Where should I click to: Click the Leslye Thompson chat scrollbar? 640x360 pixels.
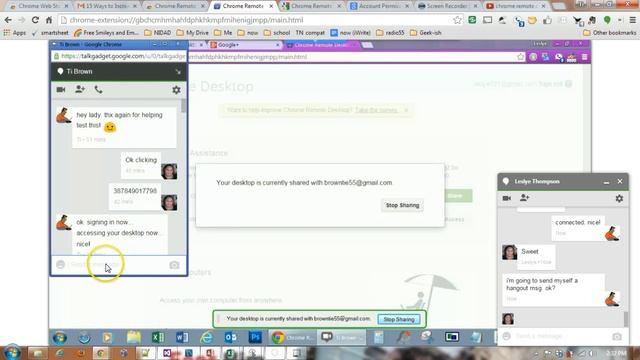click(x=626, y=319)
